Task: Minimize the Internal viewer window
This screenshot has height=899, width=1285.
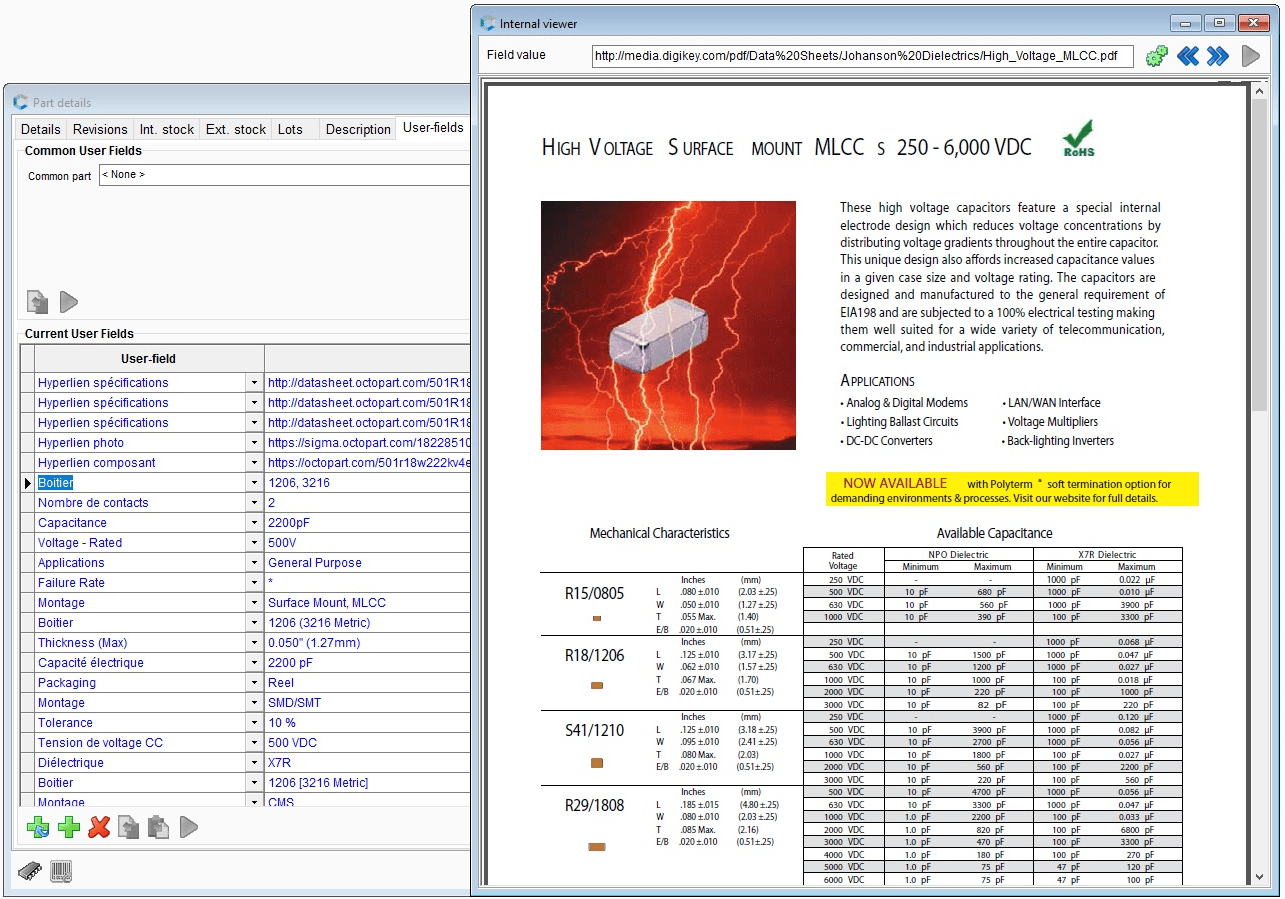Action: coord(1186,23)
